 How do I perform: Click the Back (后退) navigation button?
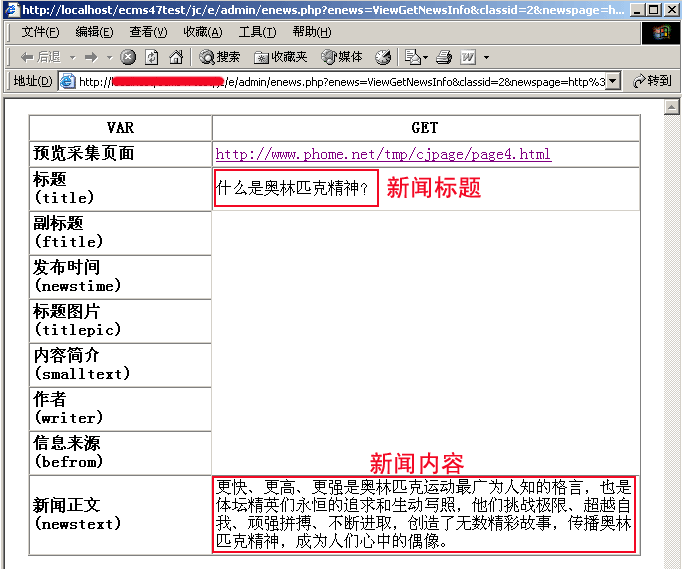[x=38, y=57]
